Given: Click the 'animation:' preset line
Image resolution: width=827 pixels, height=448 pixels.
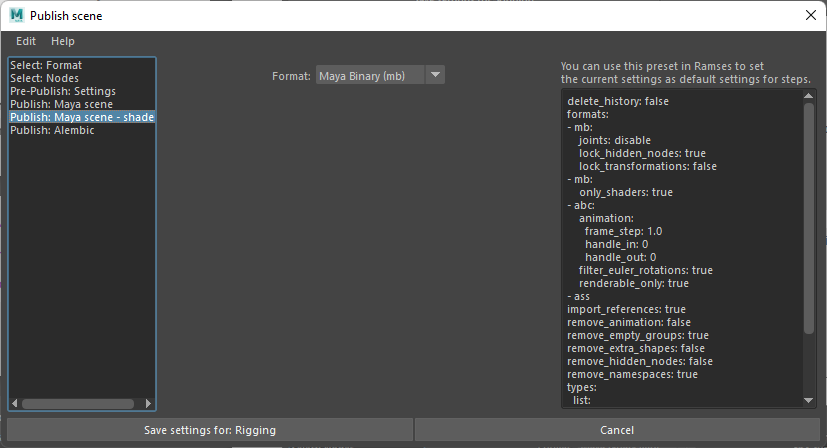Looking at the screenshot, I should (606, 218).
